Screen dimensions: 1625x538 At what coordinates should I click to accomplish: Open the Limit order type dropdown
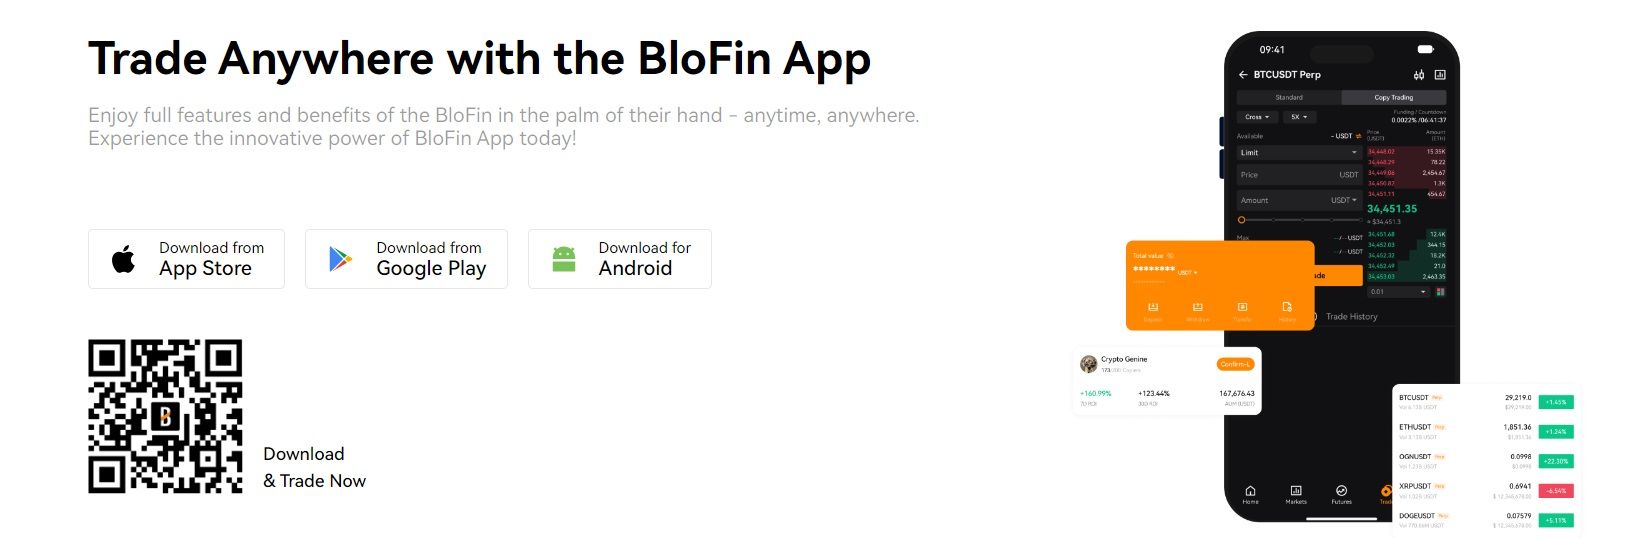point(1298,153)
